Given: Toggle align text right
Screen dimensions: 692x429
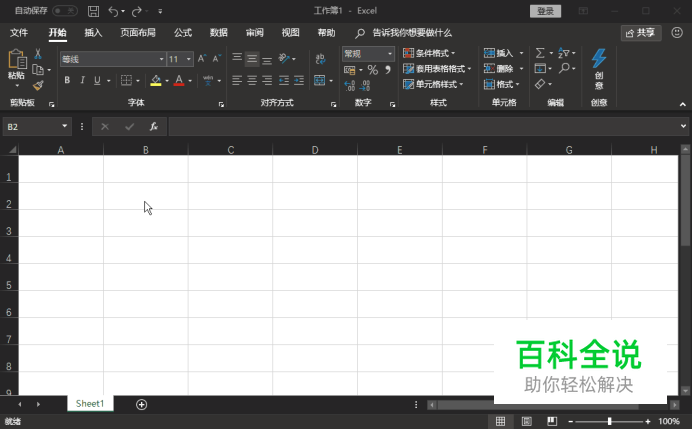Looking at the screenshot, I should (x=267, y=80).
